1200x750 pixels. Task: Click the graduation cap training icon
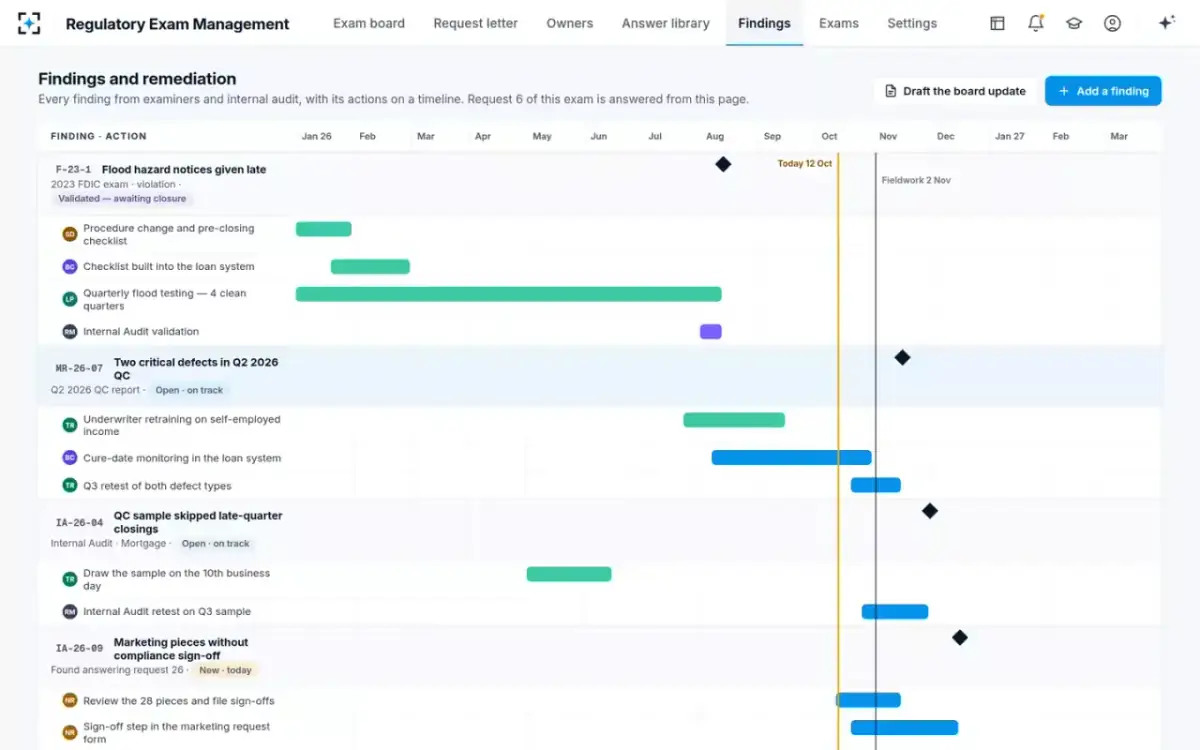pos(1074,23)
